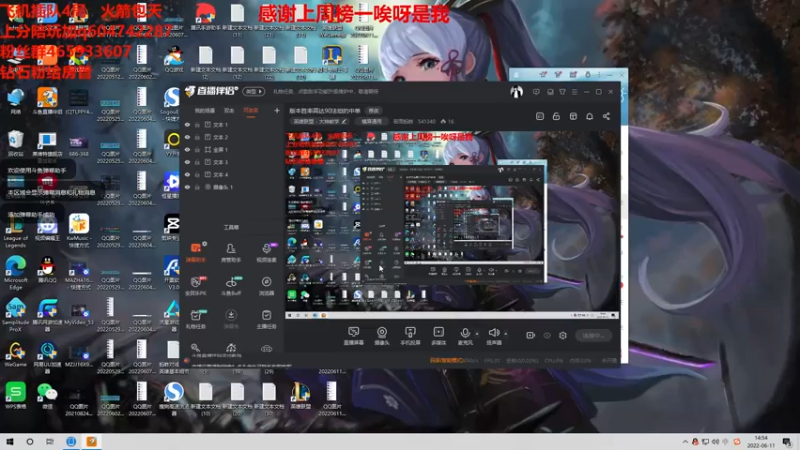Open WeGame desktop shortcut
This screenshot has width=800, height=450.
point(15,354)
